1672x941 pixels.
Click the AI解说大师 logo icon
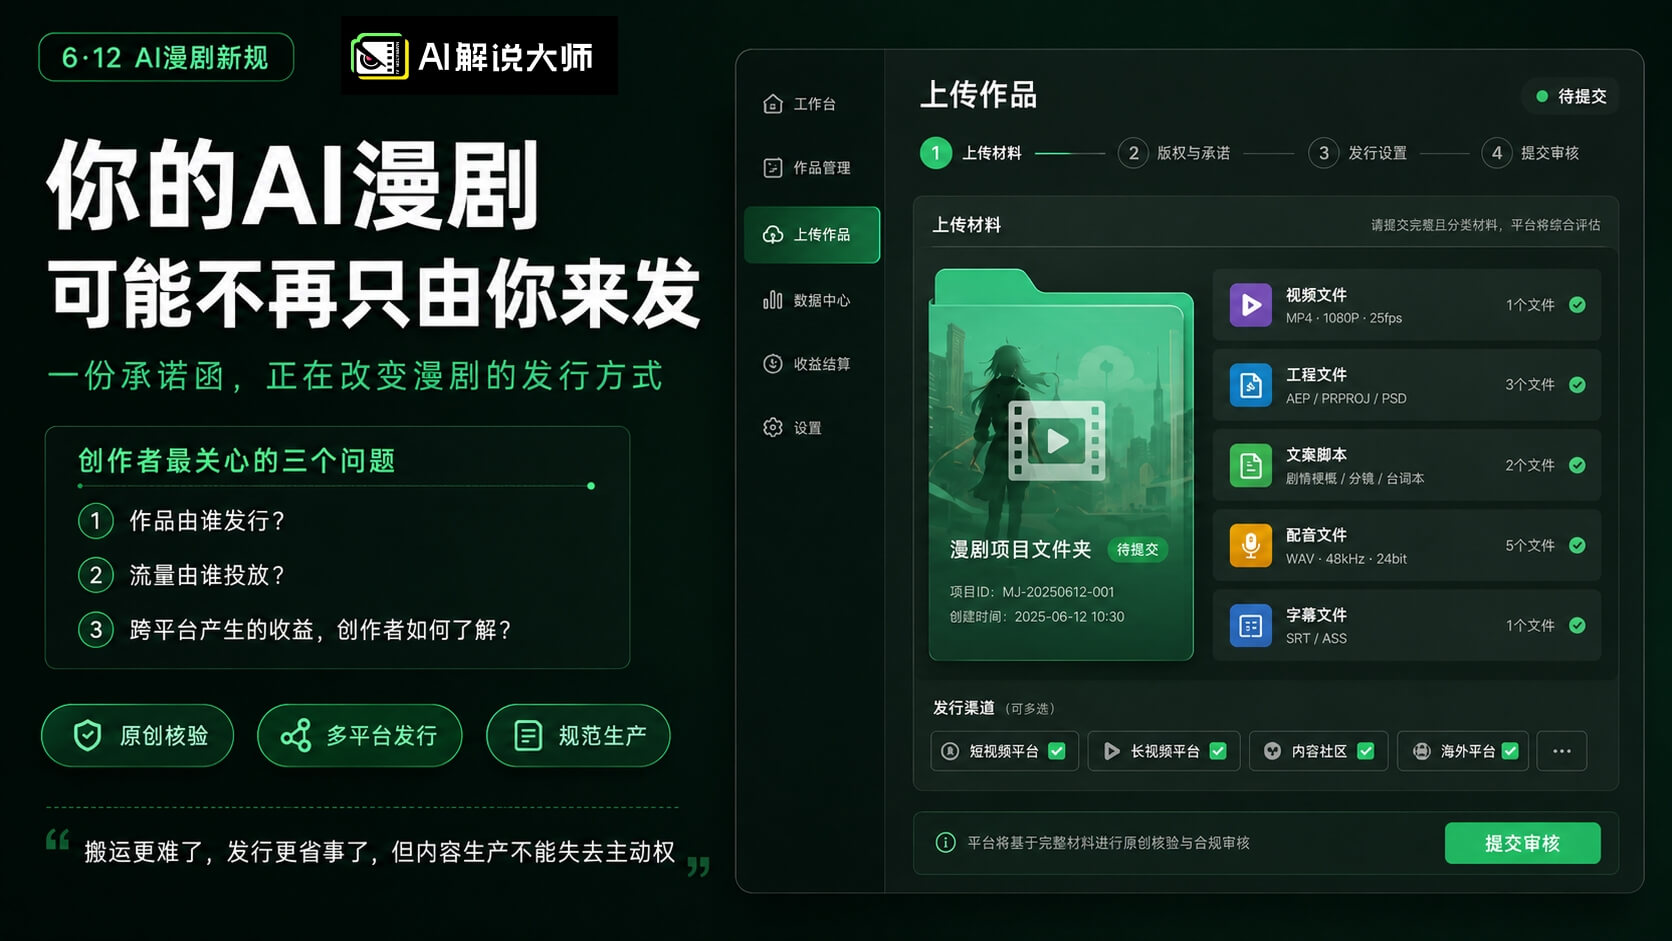(x=379, y=57)
